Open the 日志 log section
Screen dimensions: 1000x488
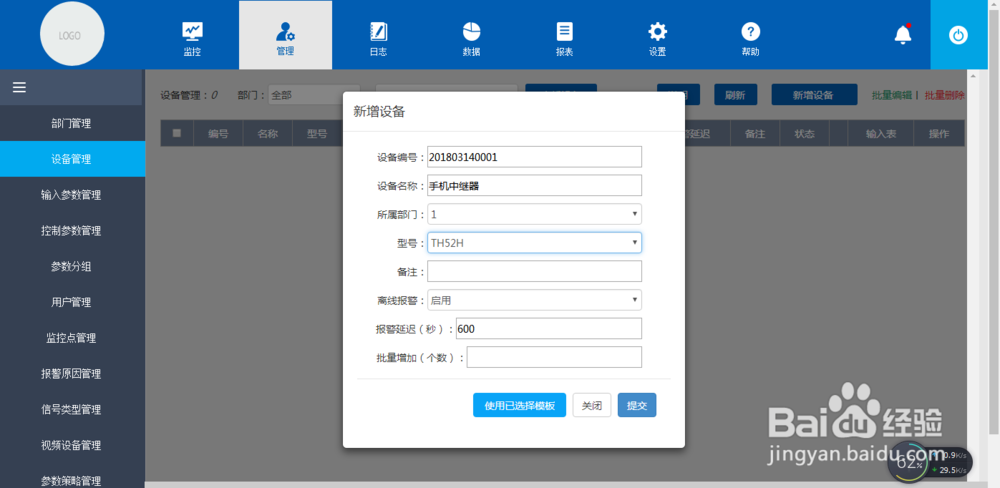378,38
